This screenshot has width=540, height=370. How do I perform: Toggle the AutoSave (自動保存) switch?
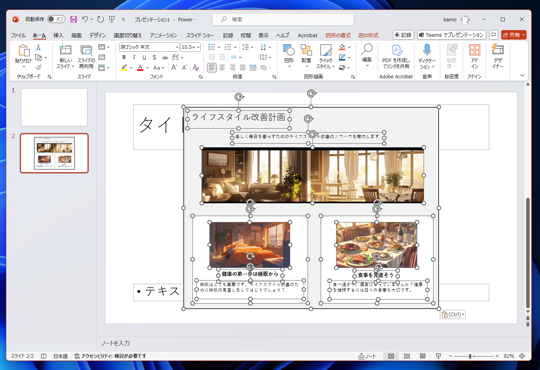(56, 19)
